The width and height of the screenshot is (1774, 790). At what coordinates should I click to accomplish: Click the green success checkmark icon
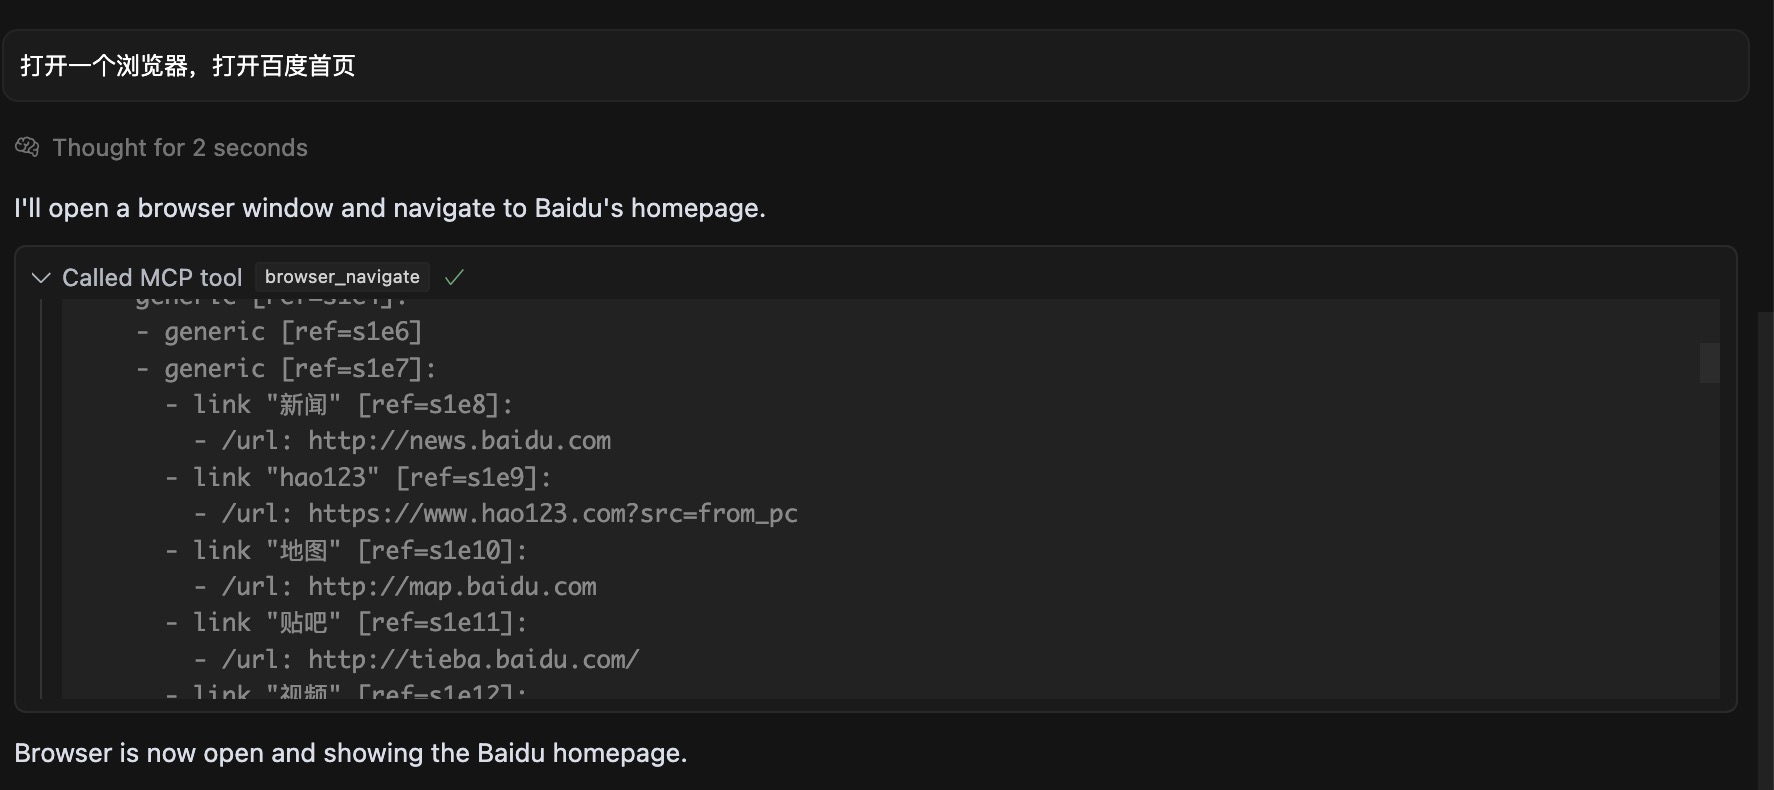pyautogui.click(x=454, y=277)
